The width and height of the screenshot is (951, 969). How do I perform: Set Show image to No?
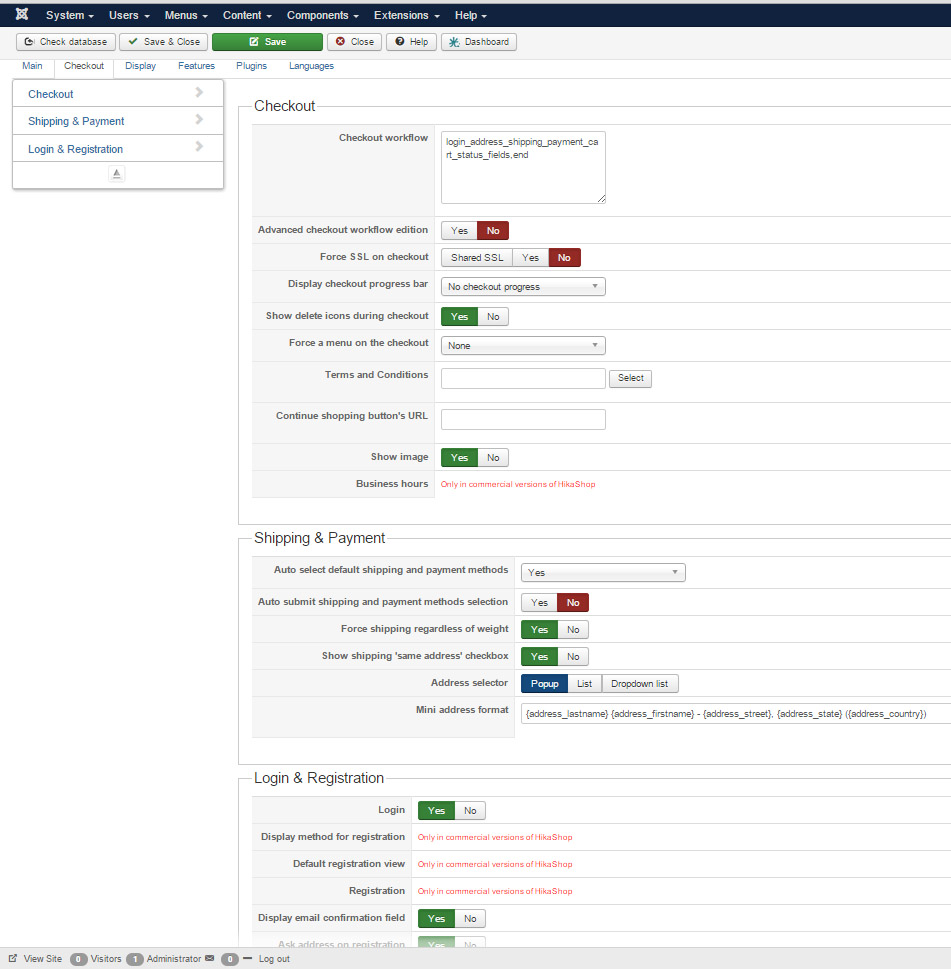[493, 457]
